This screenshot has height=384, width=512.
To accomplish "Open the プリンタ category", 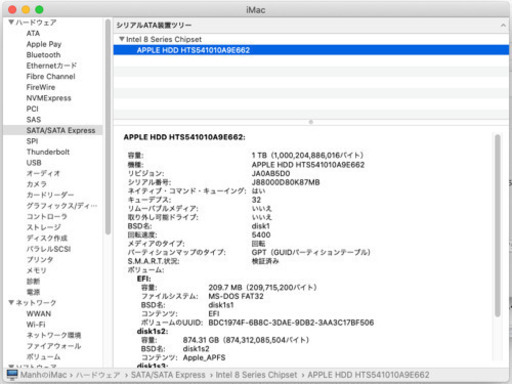I will tap(40, 260).
